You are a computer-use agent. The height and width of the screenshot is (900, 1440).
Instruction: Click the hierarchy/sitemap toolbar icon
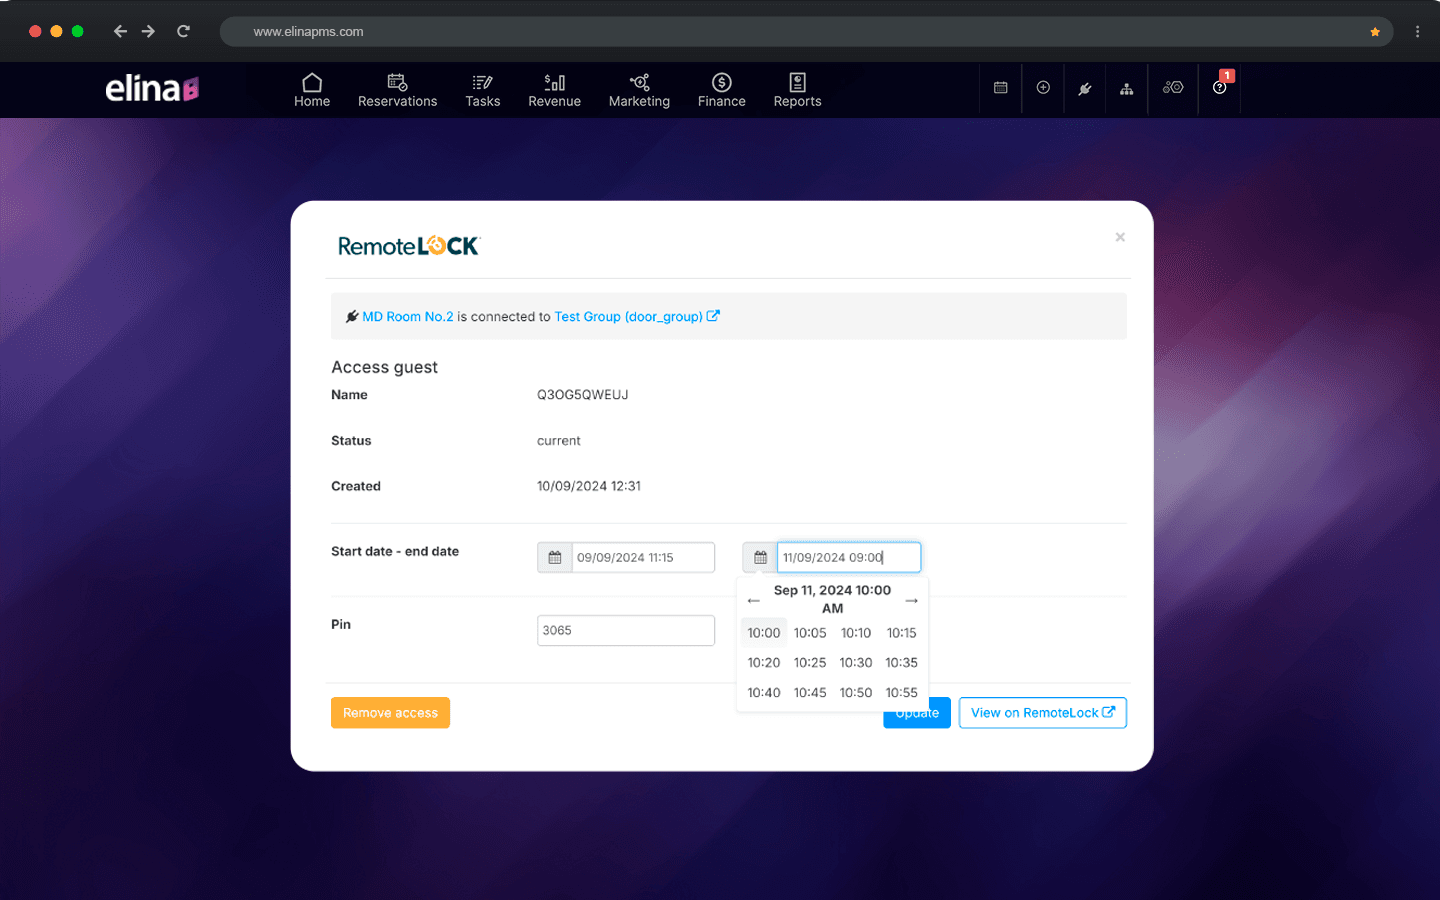pyautogui.click(x=1127, y=88)
